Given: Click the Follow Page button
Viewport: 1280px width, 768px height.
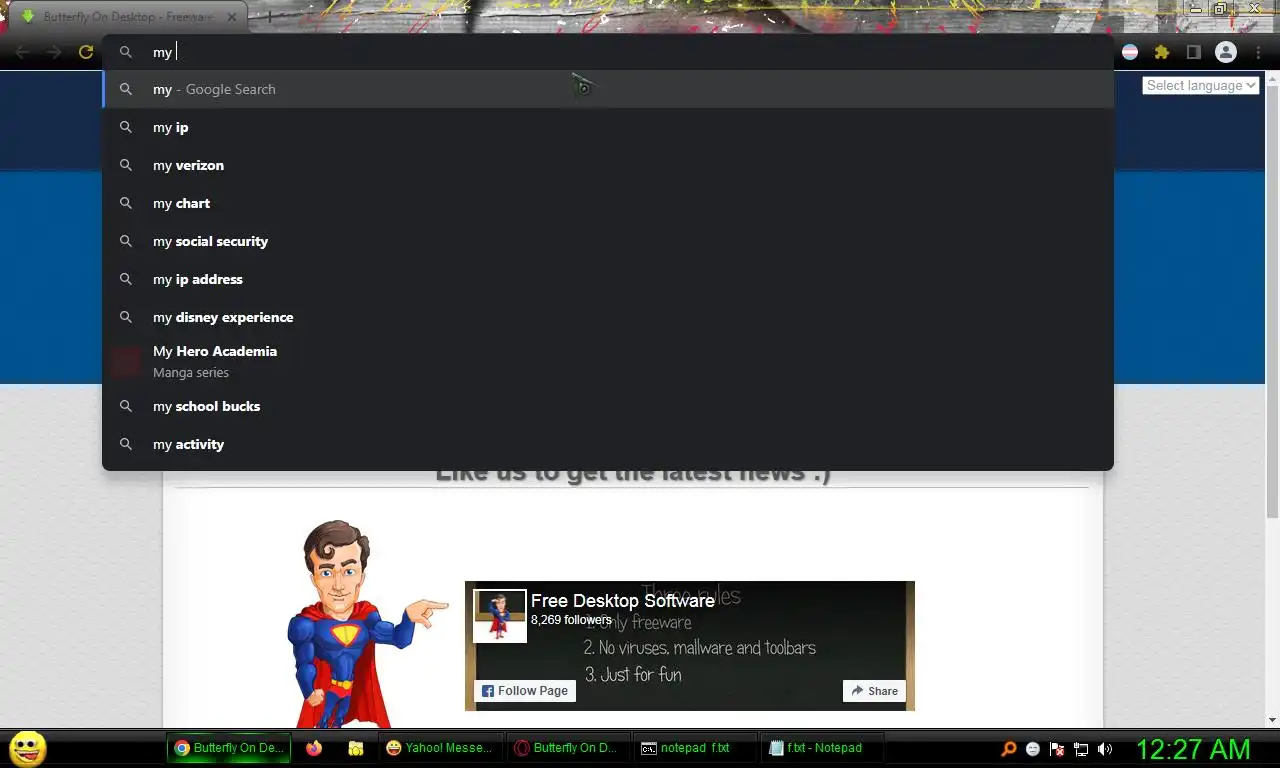Looking at the screenshot, I should pyautogui.click(x=524, y=691).
